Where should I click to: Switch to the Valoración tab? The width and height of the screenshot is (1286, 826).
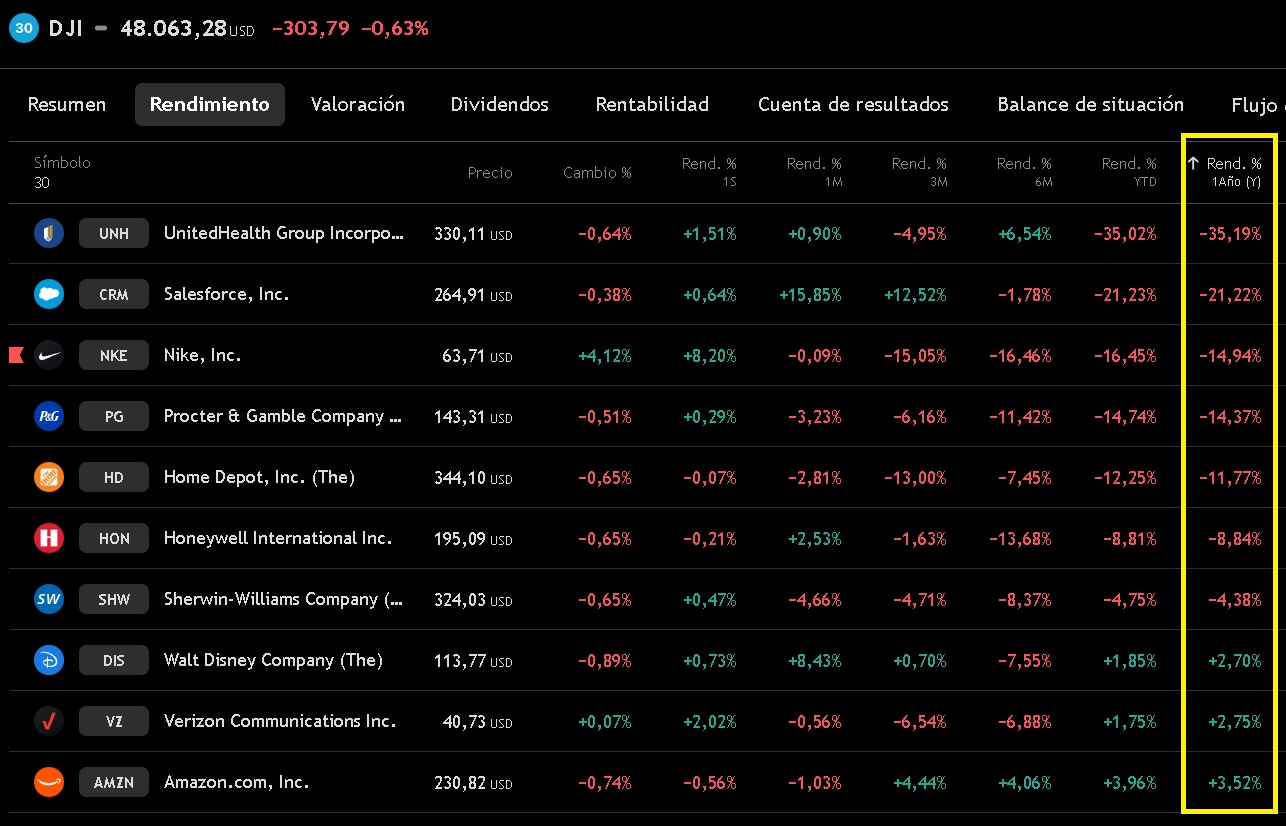tap(357, 105)
